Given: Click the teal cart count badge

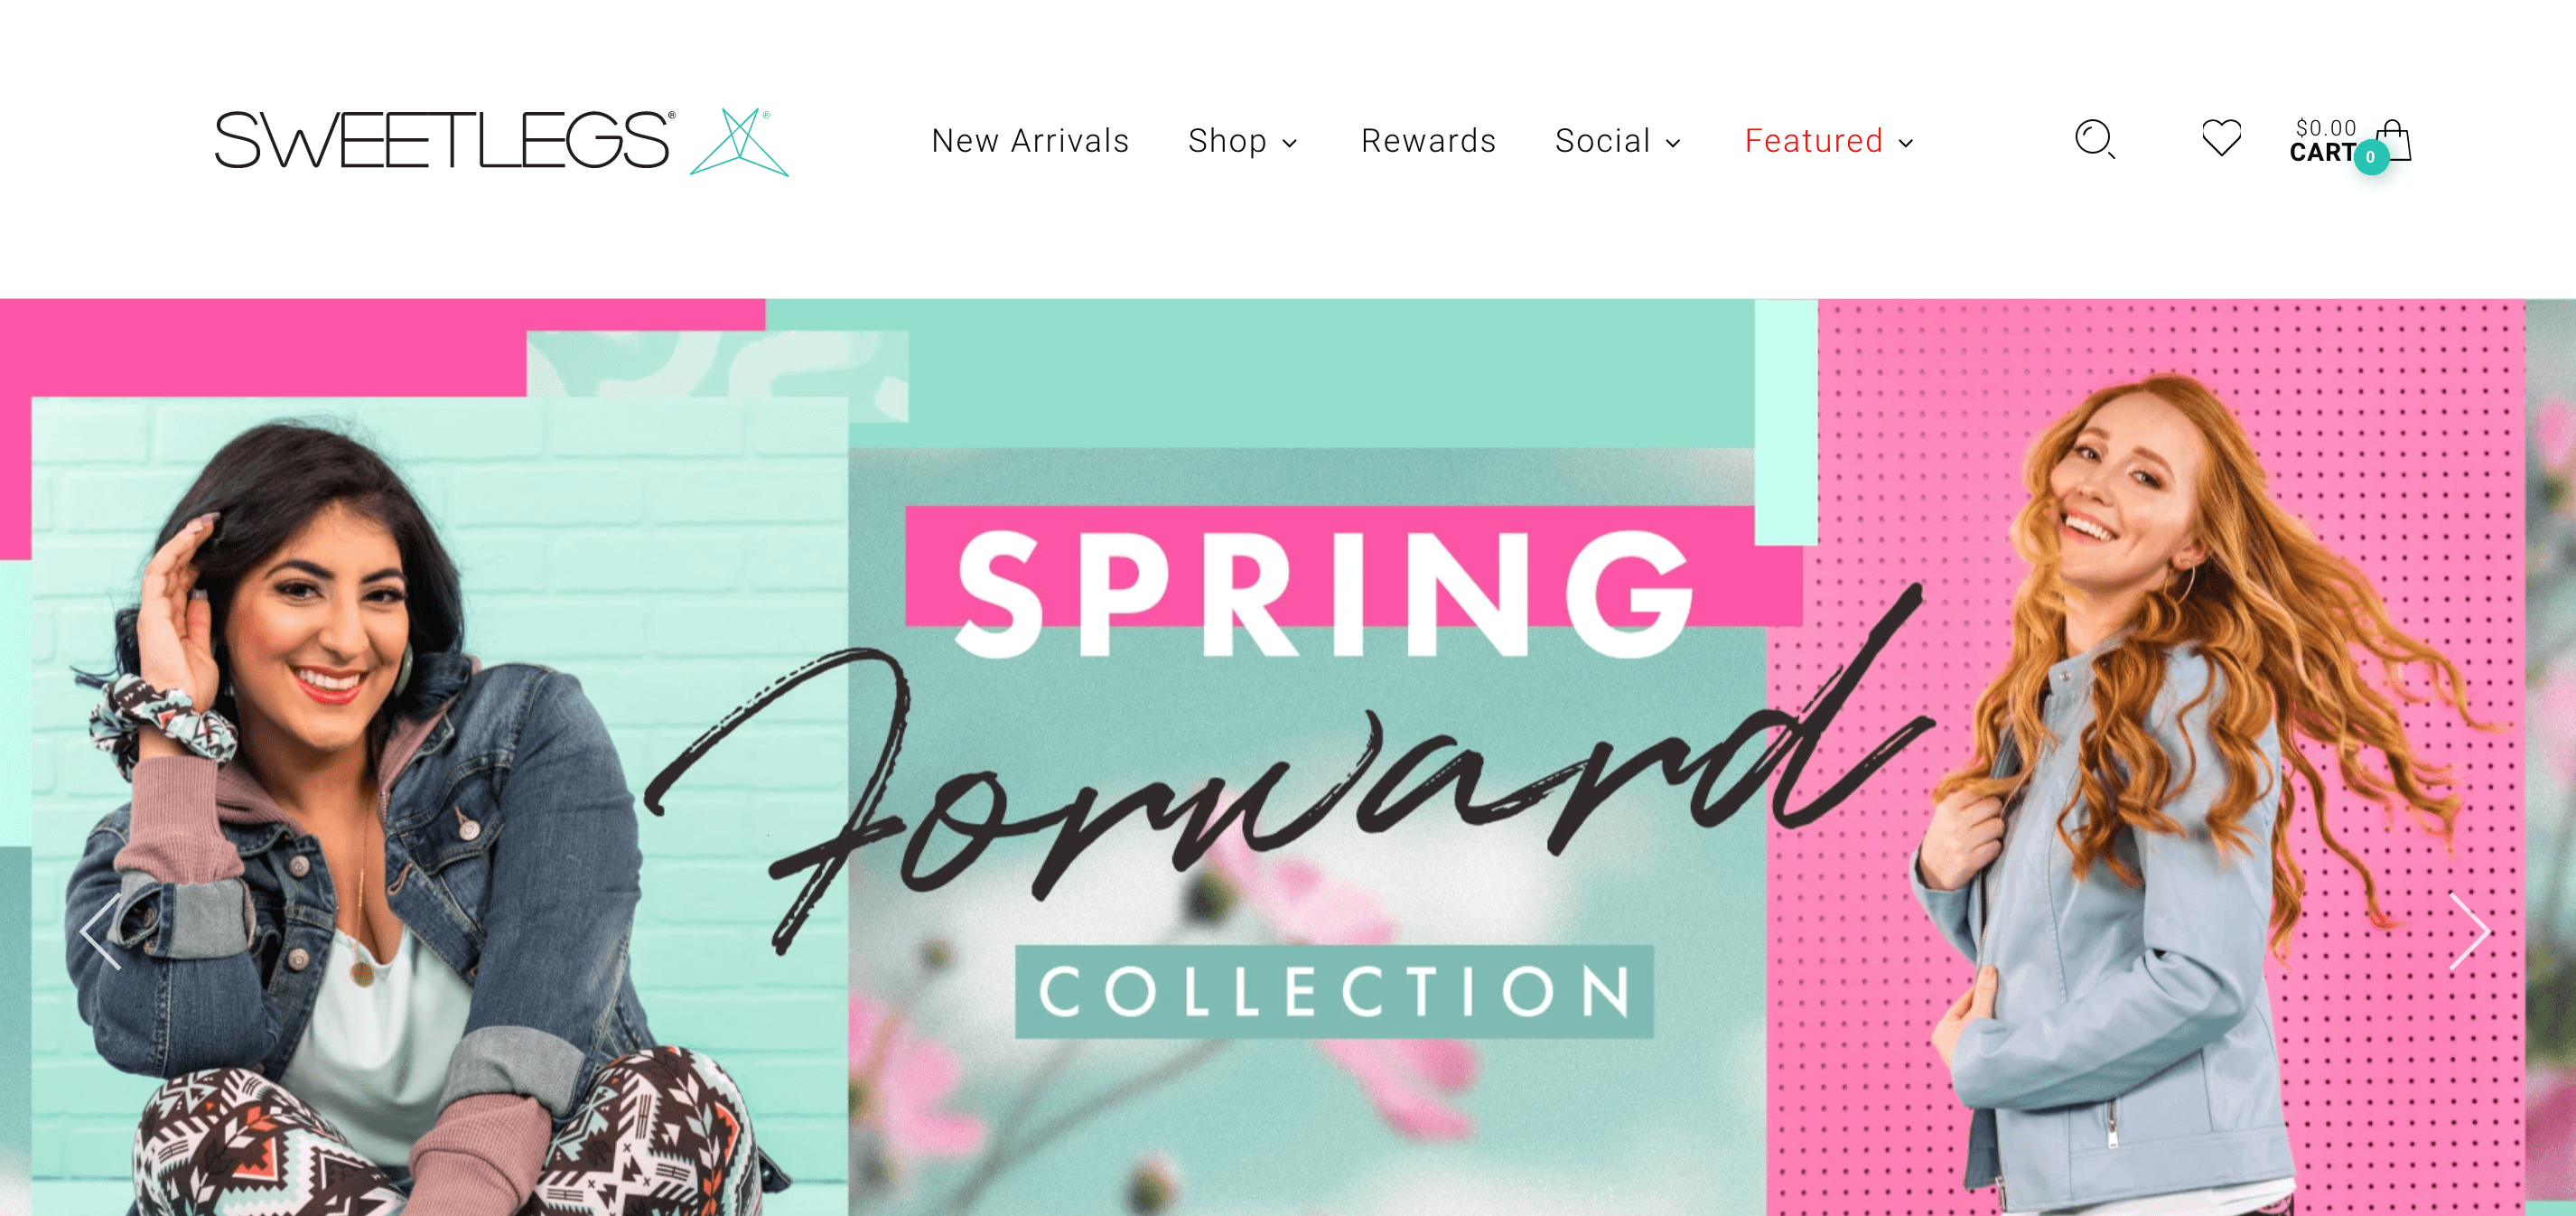Looking at the screenshot, I should coord(2371,157).
